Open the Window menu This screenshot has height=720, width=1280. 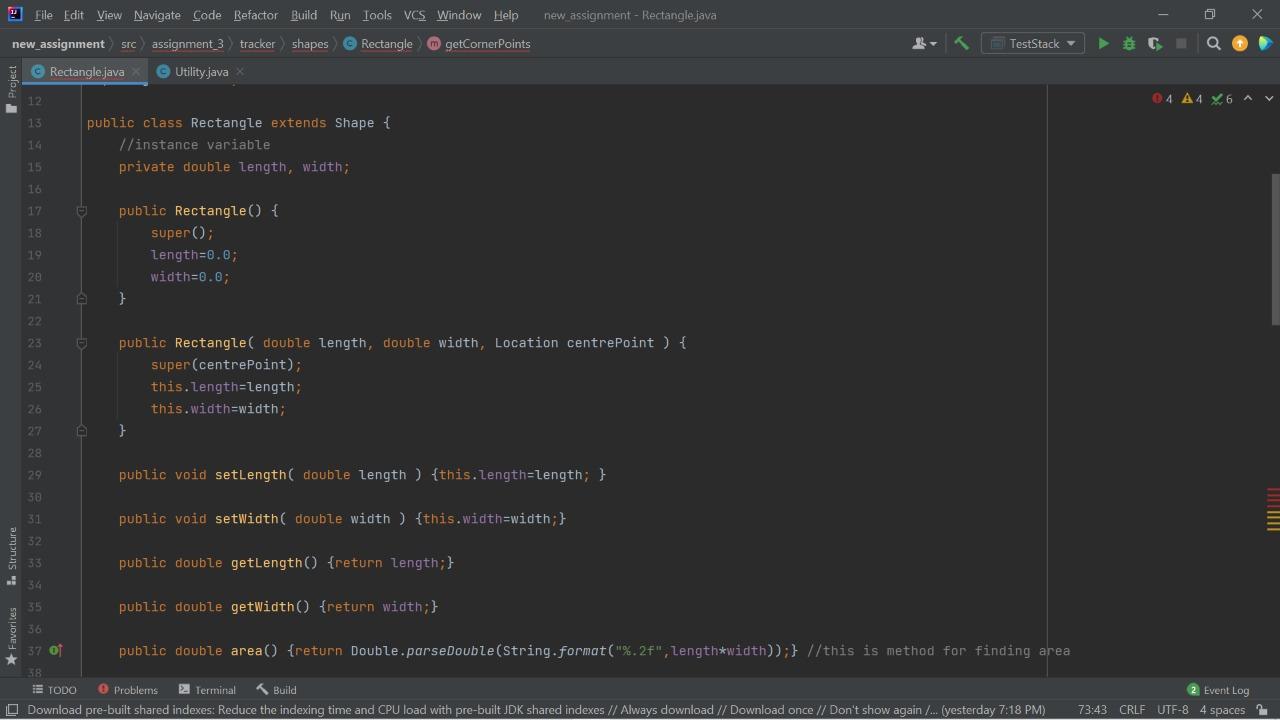point(459,15)
